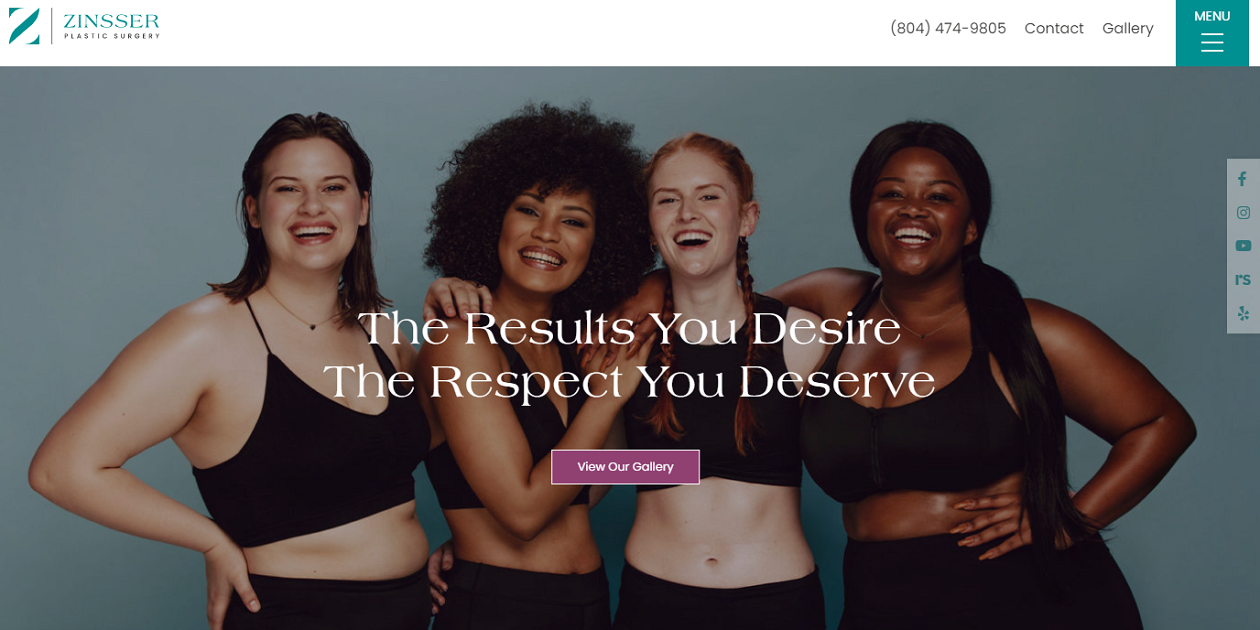Screen dimensions: 1260x630
Task: Click the green Z logo mark
Action: (x=24, y=26)
